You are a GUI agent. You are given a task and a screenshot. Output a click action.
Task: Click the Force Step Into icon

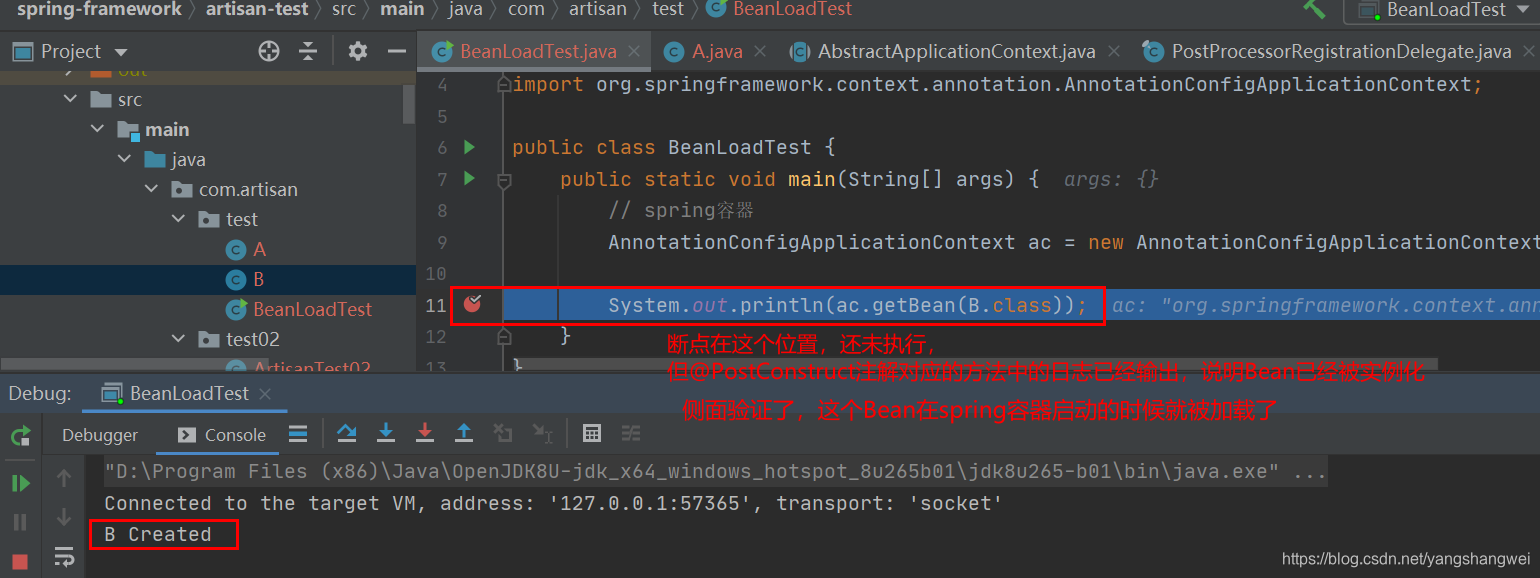pos(425,433)
